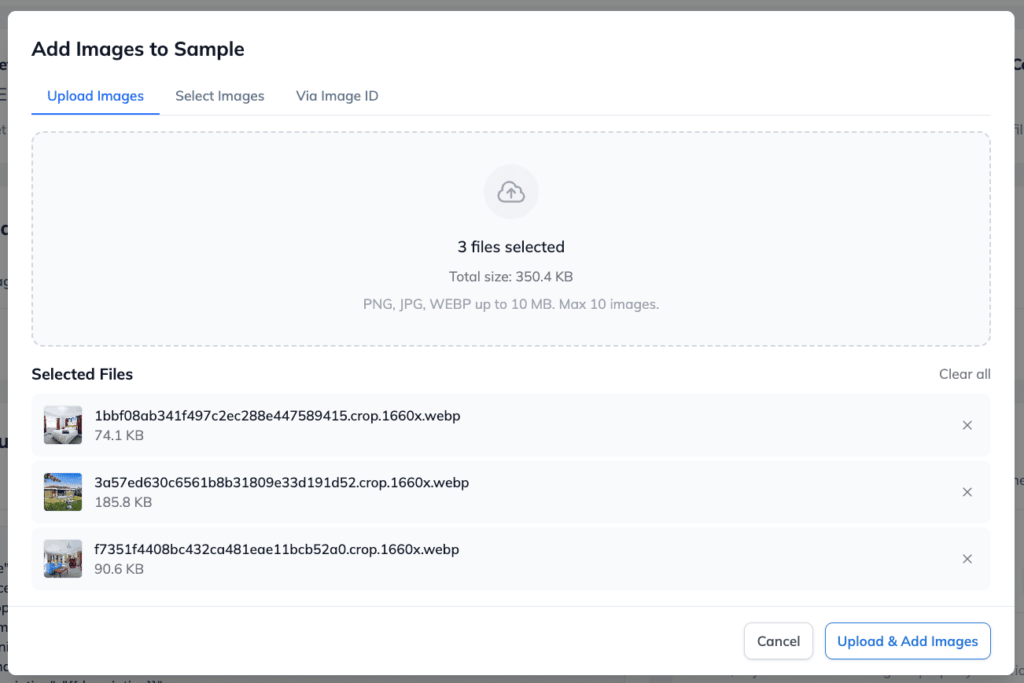The height and width of the screenshot is (683, 1024).
Task: Remove the 3a57ed630c65 webp file
Action: click(967, 492)
